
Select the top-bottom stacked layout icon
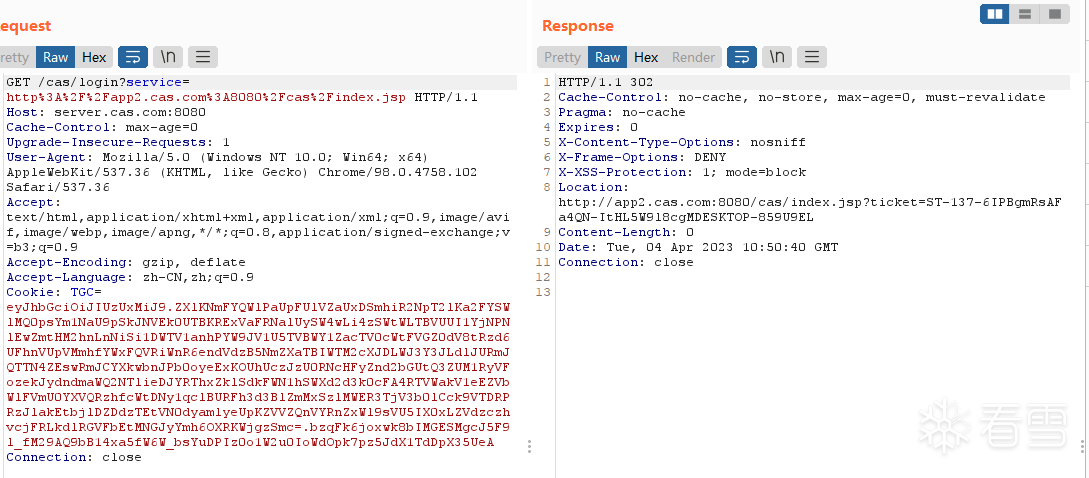1024,14
